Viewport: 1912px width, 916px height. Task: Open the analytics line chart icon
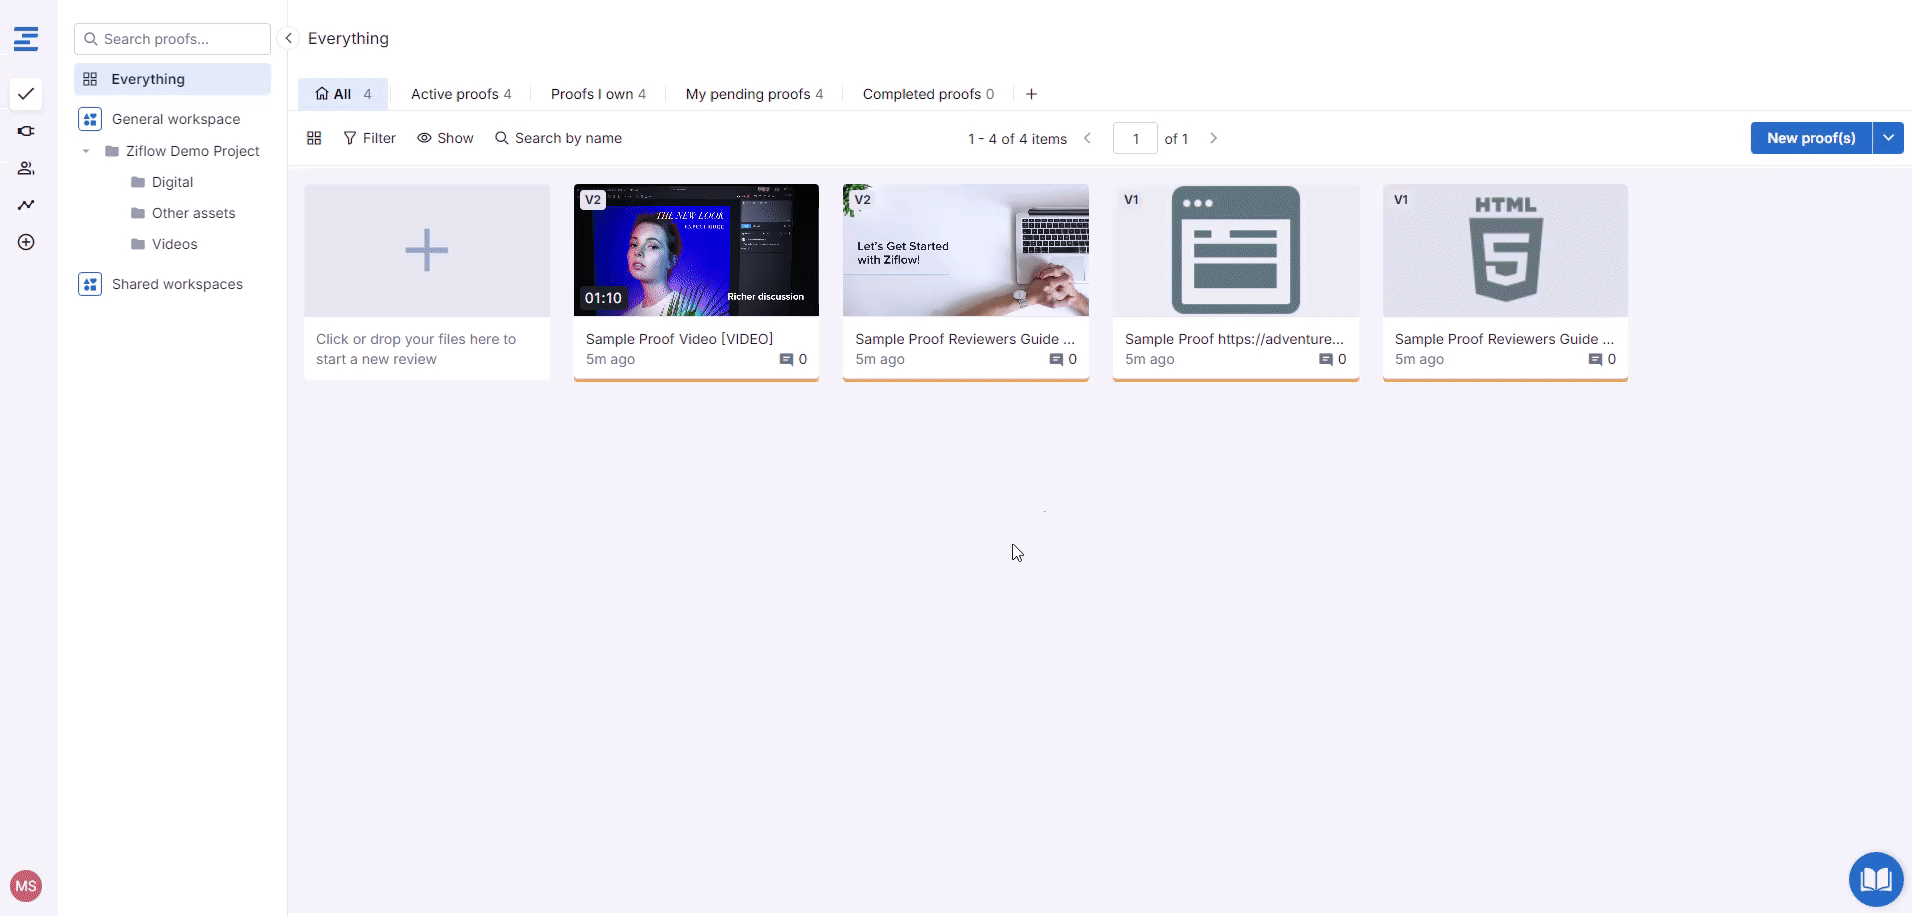[x=26, y=205]
